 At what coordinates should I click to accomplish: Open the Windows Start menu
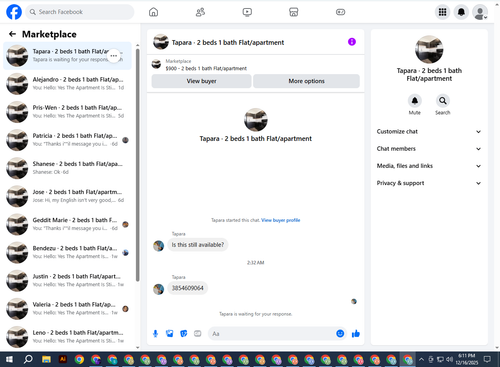pos(9,359)
